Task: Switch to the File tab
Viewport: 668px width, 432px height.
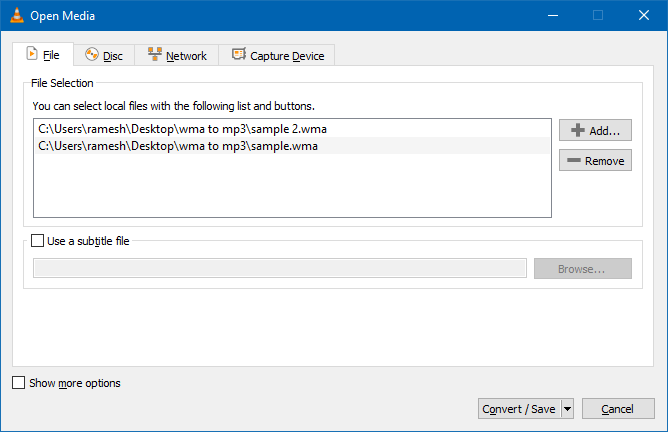Action: click(43, 55)
